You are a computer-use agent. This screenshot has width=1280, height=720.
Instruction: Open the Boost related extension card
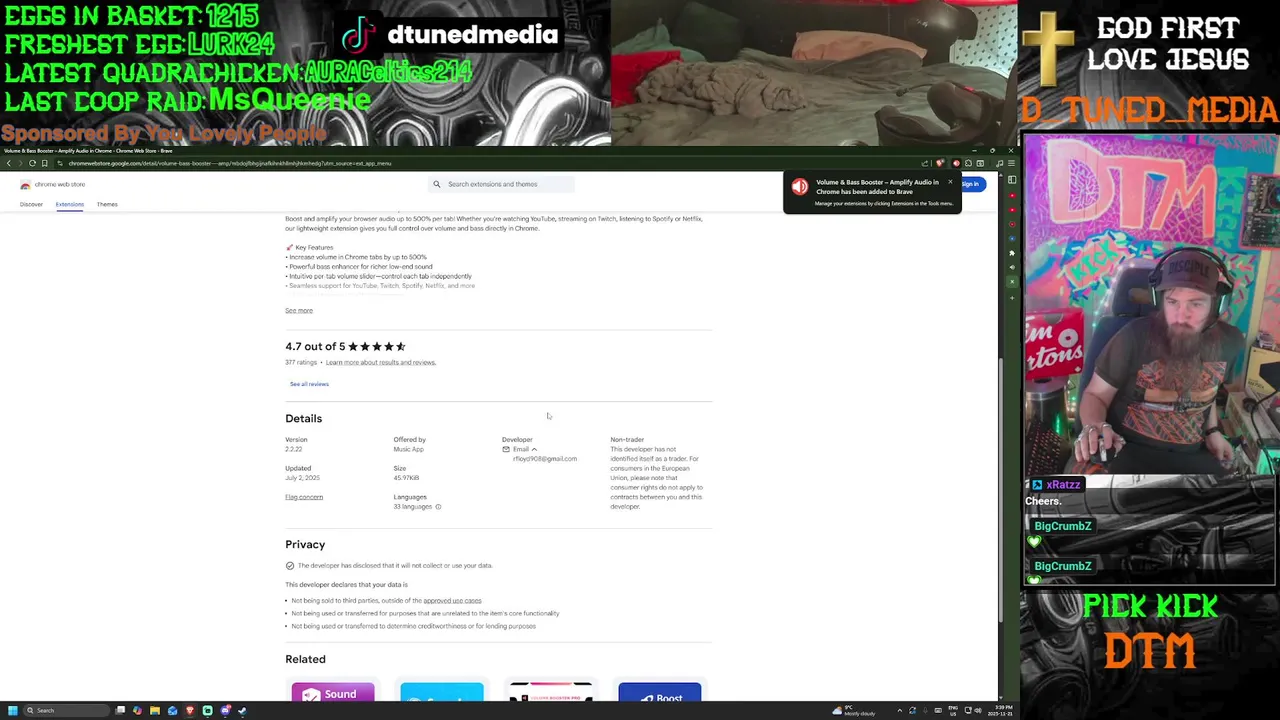pos(659,693)
